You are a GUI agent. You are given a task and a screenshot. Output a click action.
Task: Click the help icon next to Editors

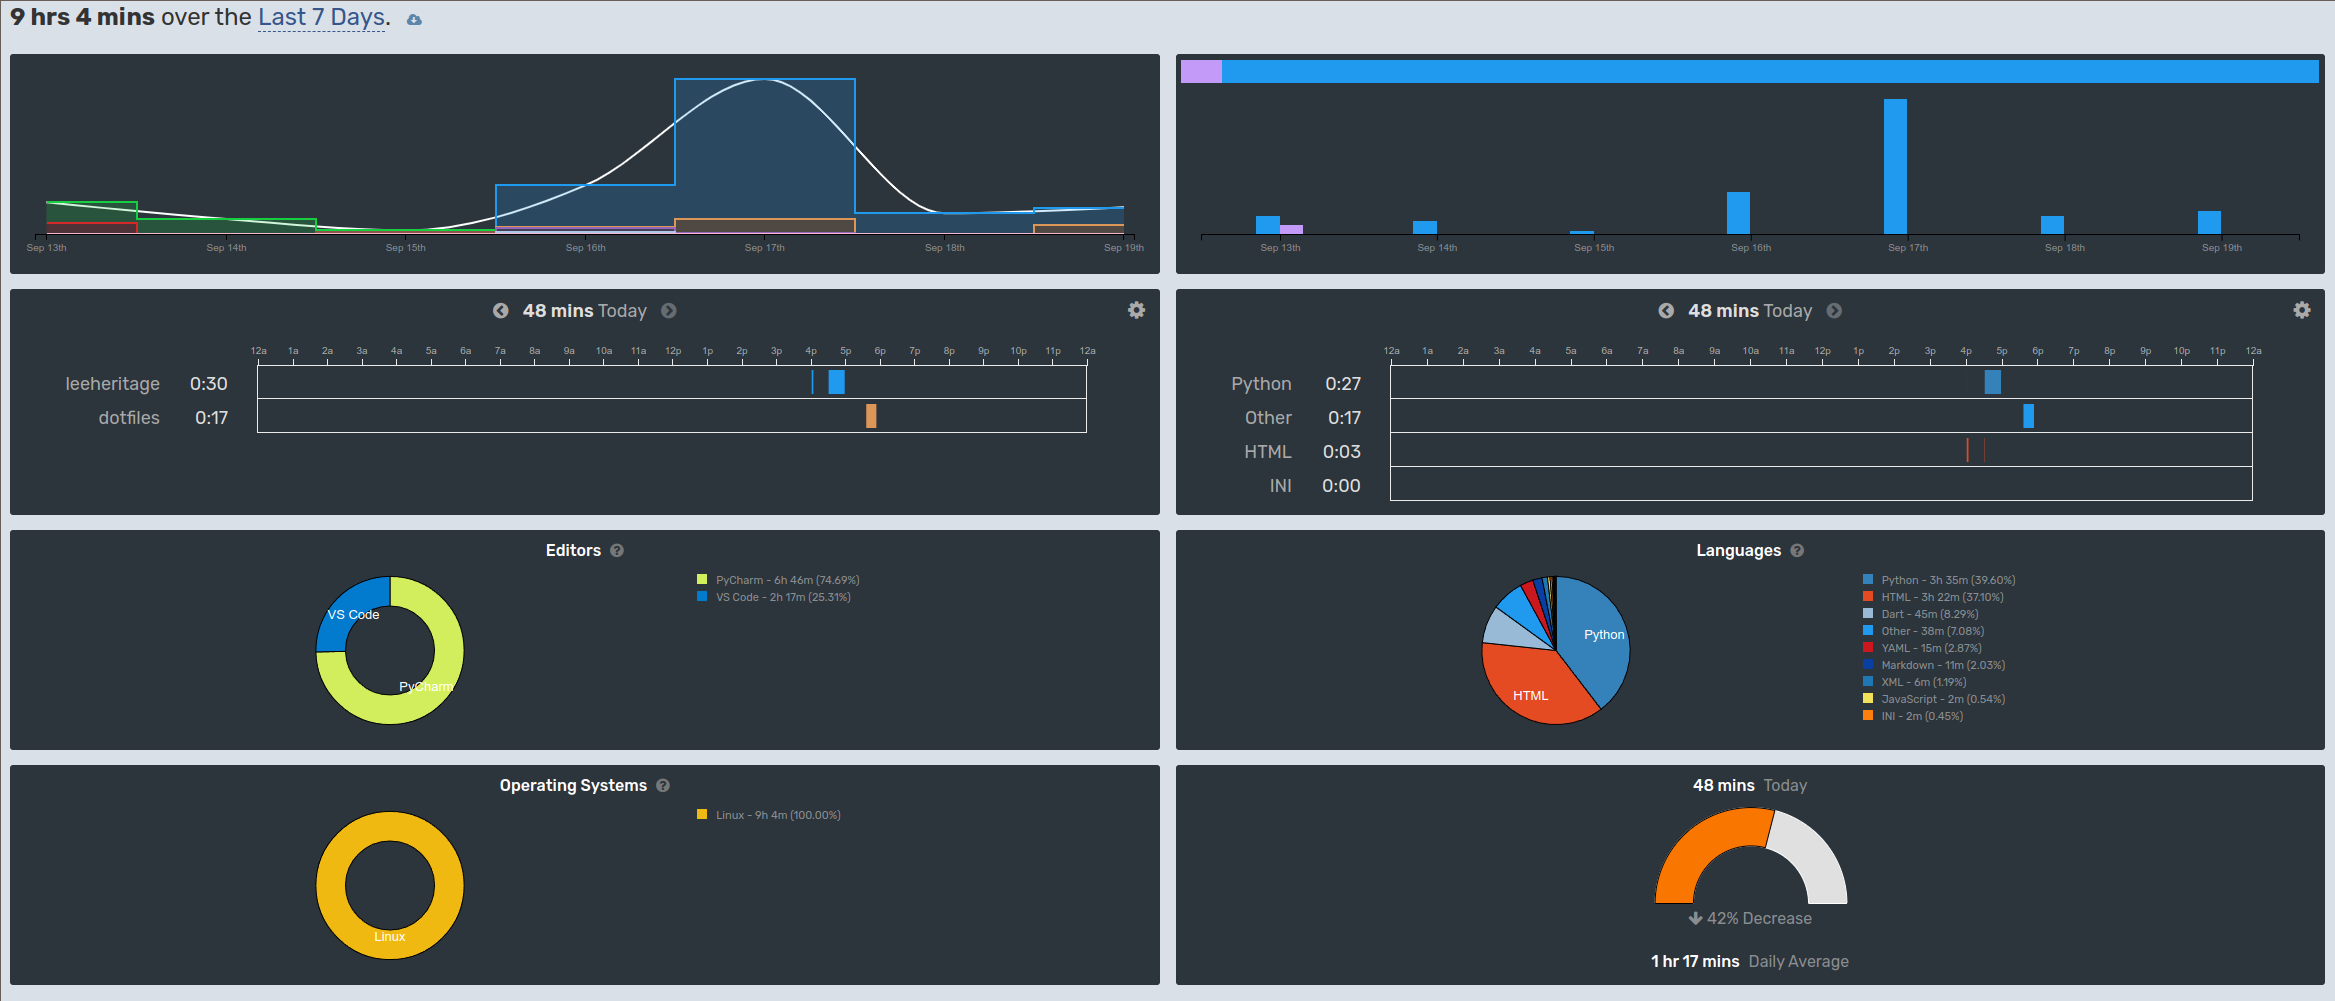pos(617,551)
